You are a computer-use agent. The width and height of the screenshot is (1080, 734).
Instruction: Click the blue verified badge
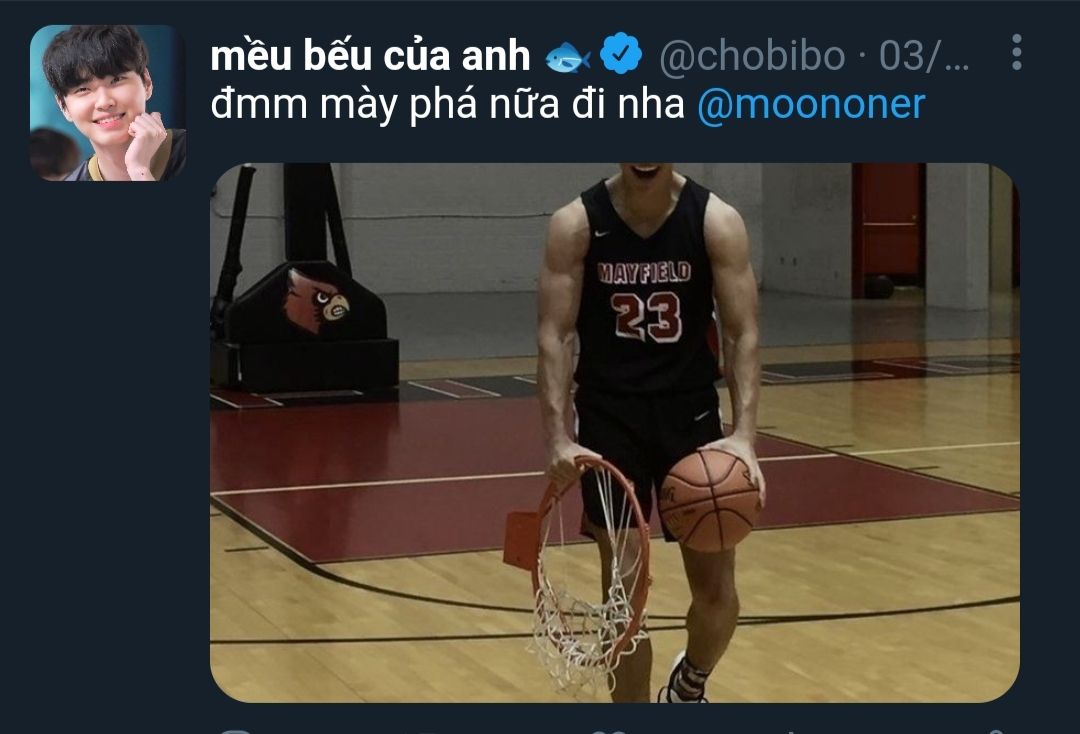pos(621,54)
